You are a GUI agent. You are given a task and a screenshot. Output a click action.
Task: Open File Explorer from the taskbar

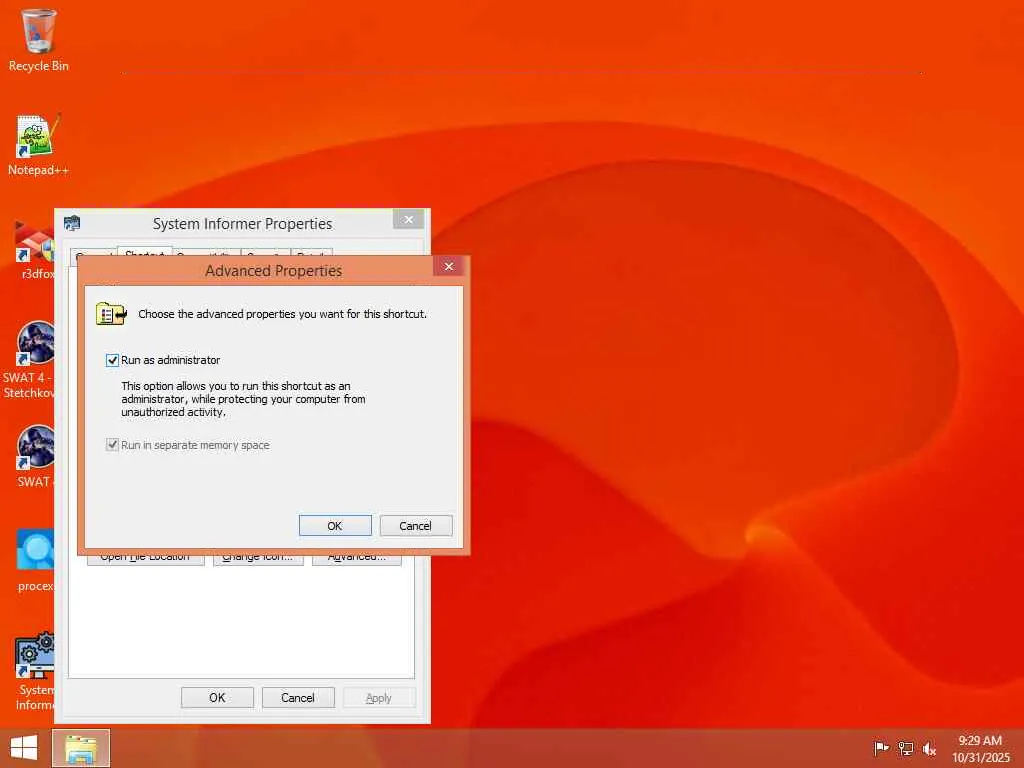coord(81,748)
